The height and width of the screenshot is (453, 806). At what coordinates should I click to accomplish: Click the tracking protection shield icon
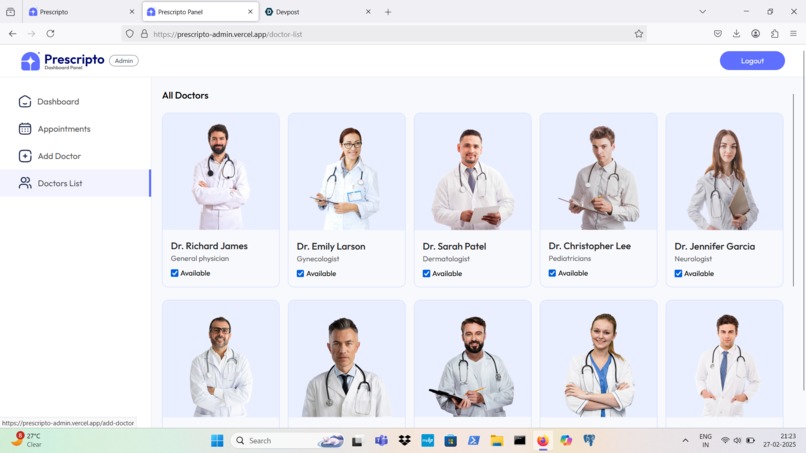pyautogui.click(x=130, y=34)
